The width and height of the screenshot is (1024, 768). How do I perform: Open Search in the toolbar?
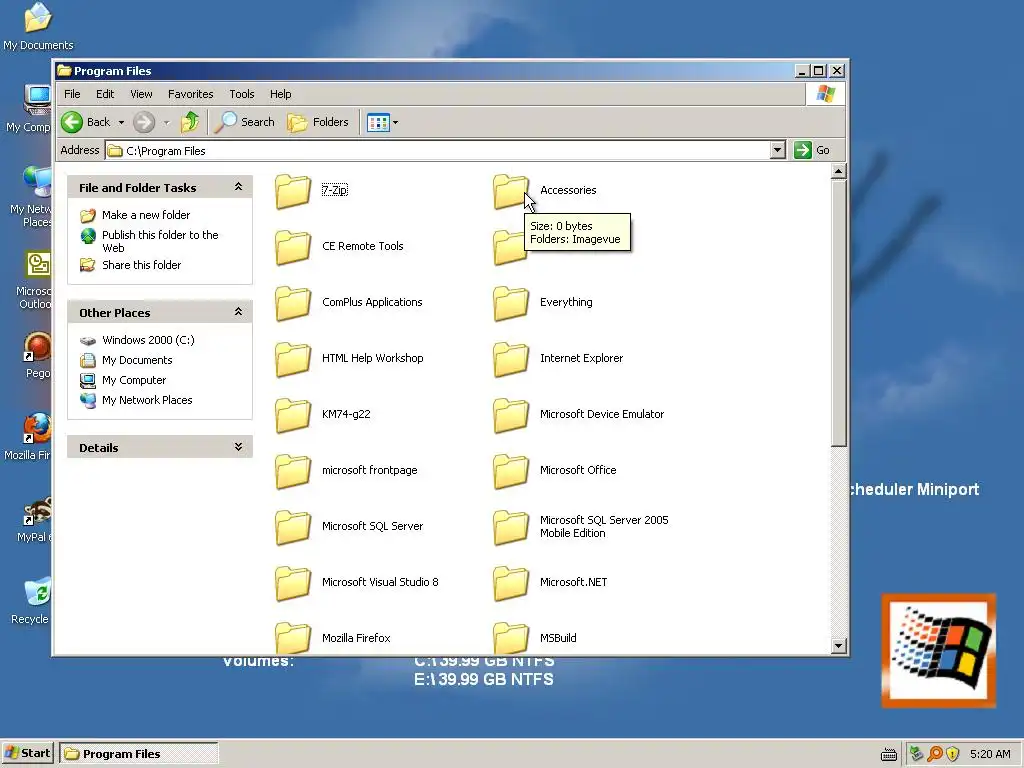tap(244, 122)
